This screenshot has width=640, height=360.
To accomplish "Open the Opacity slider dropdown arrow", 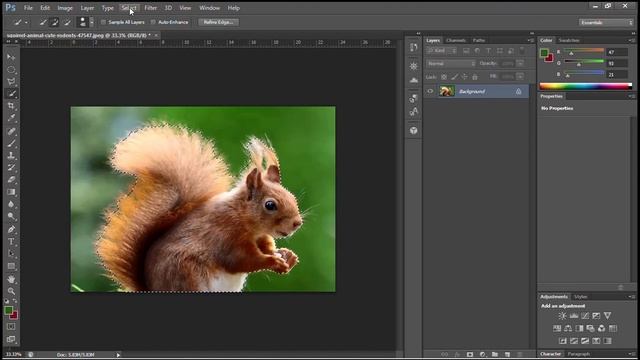I will pos(520,64).
